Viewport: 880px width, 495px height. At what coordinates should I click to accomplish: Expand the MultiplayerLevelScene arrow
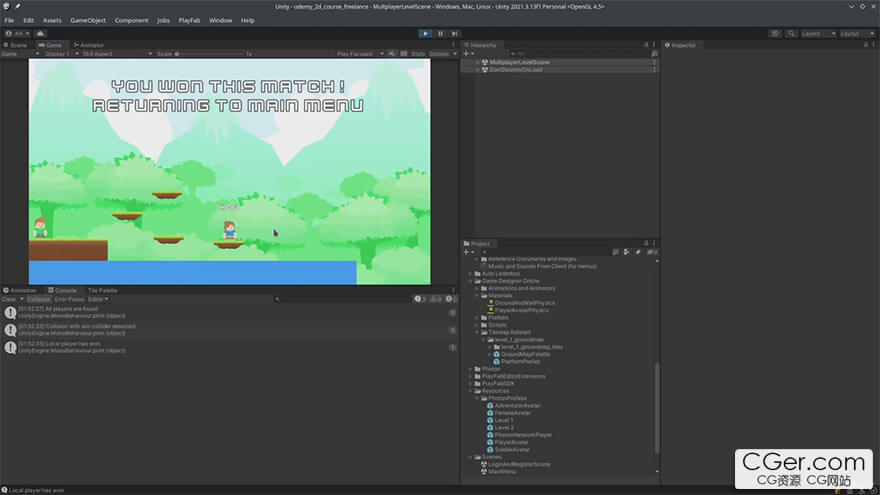[x=478, y=62]
